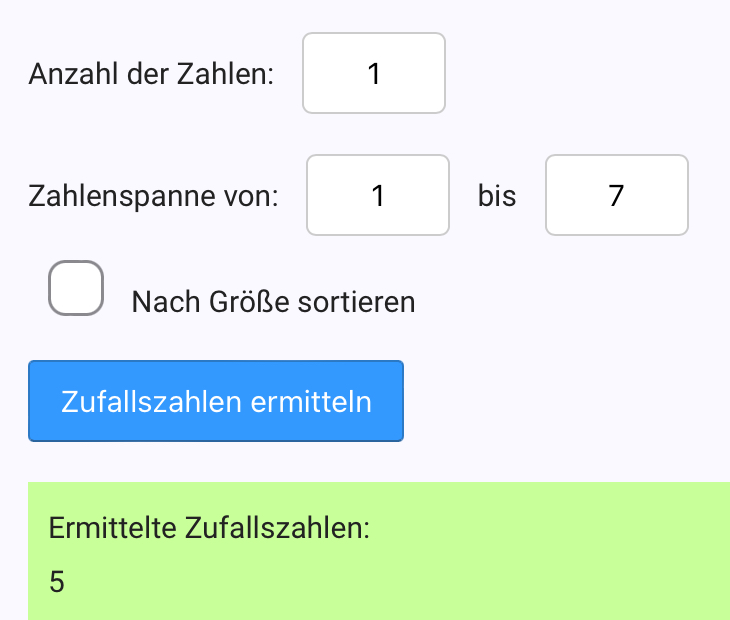Click the Anzahl der Zahlen label

(152, 75)
